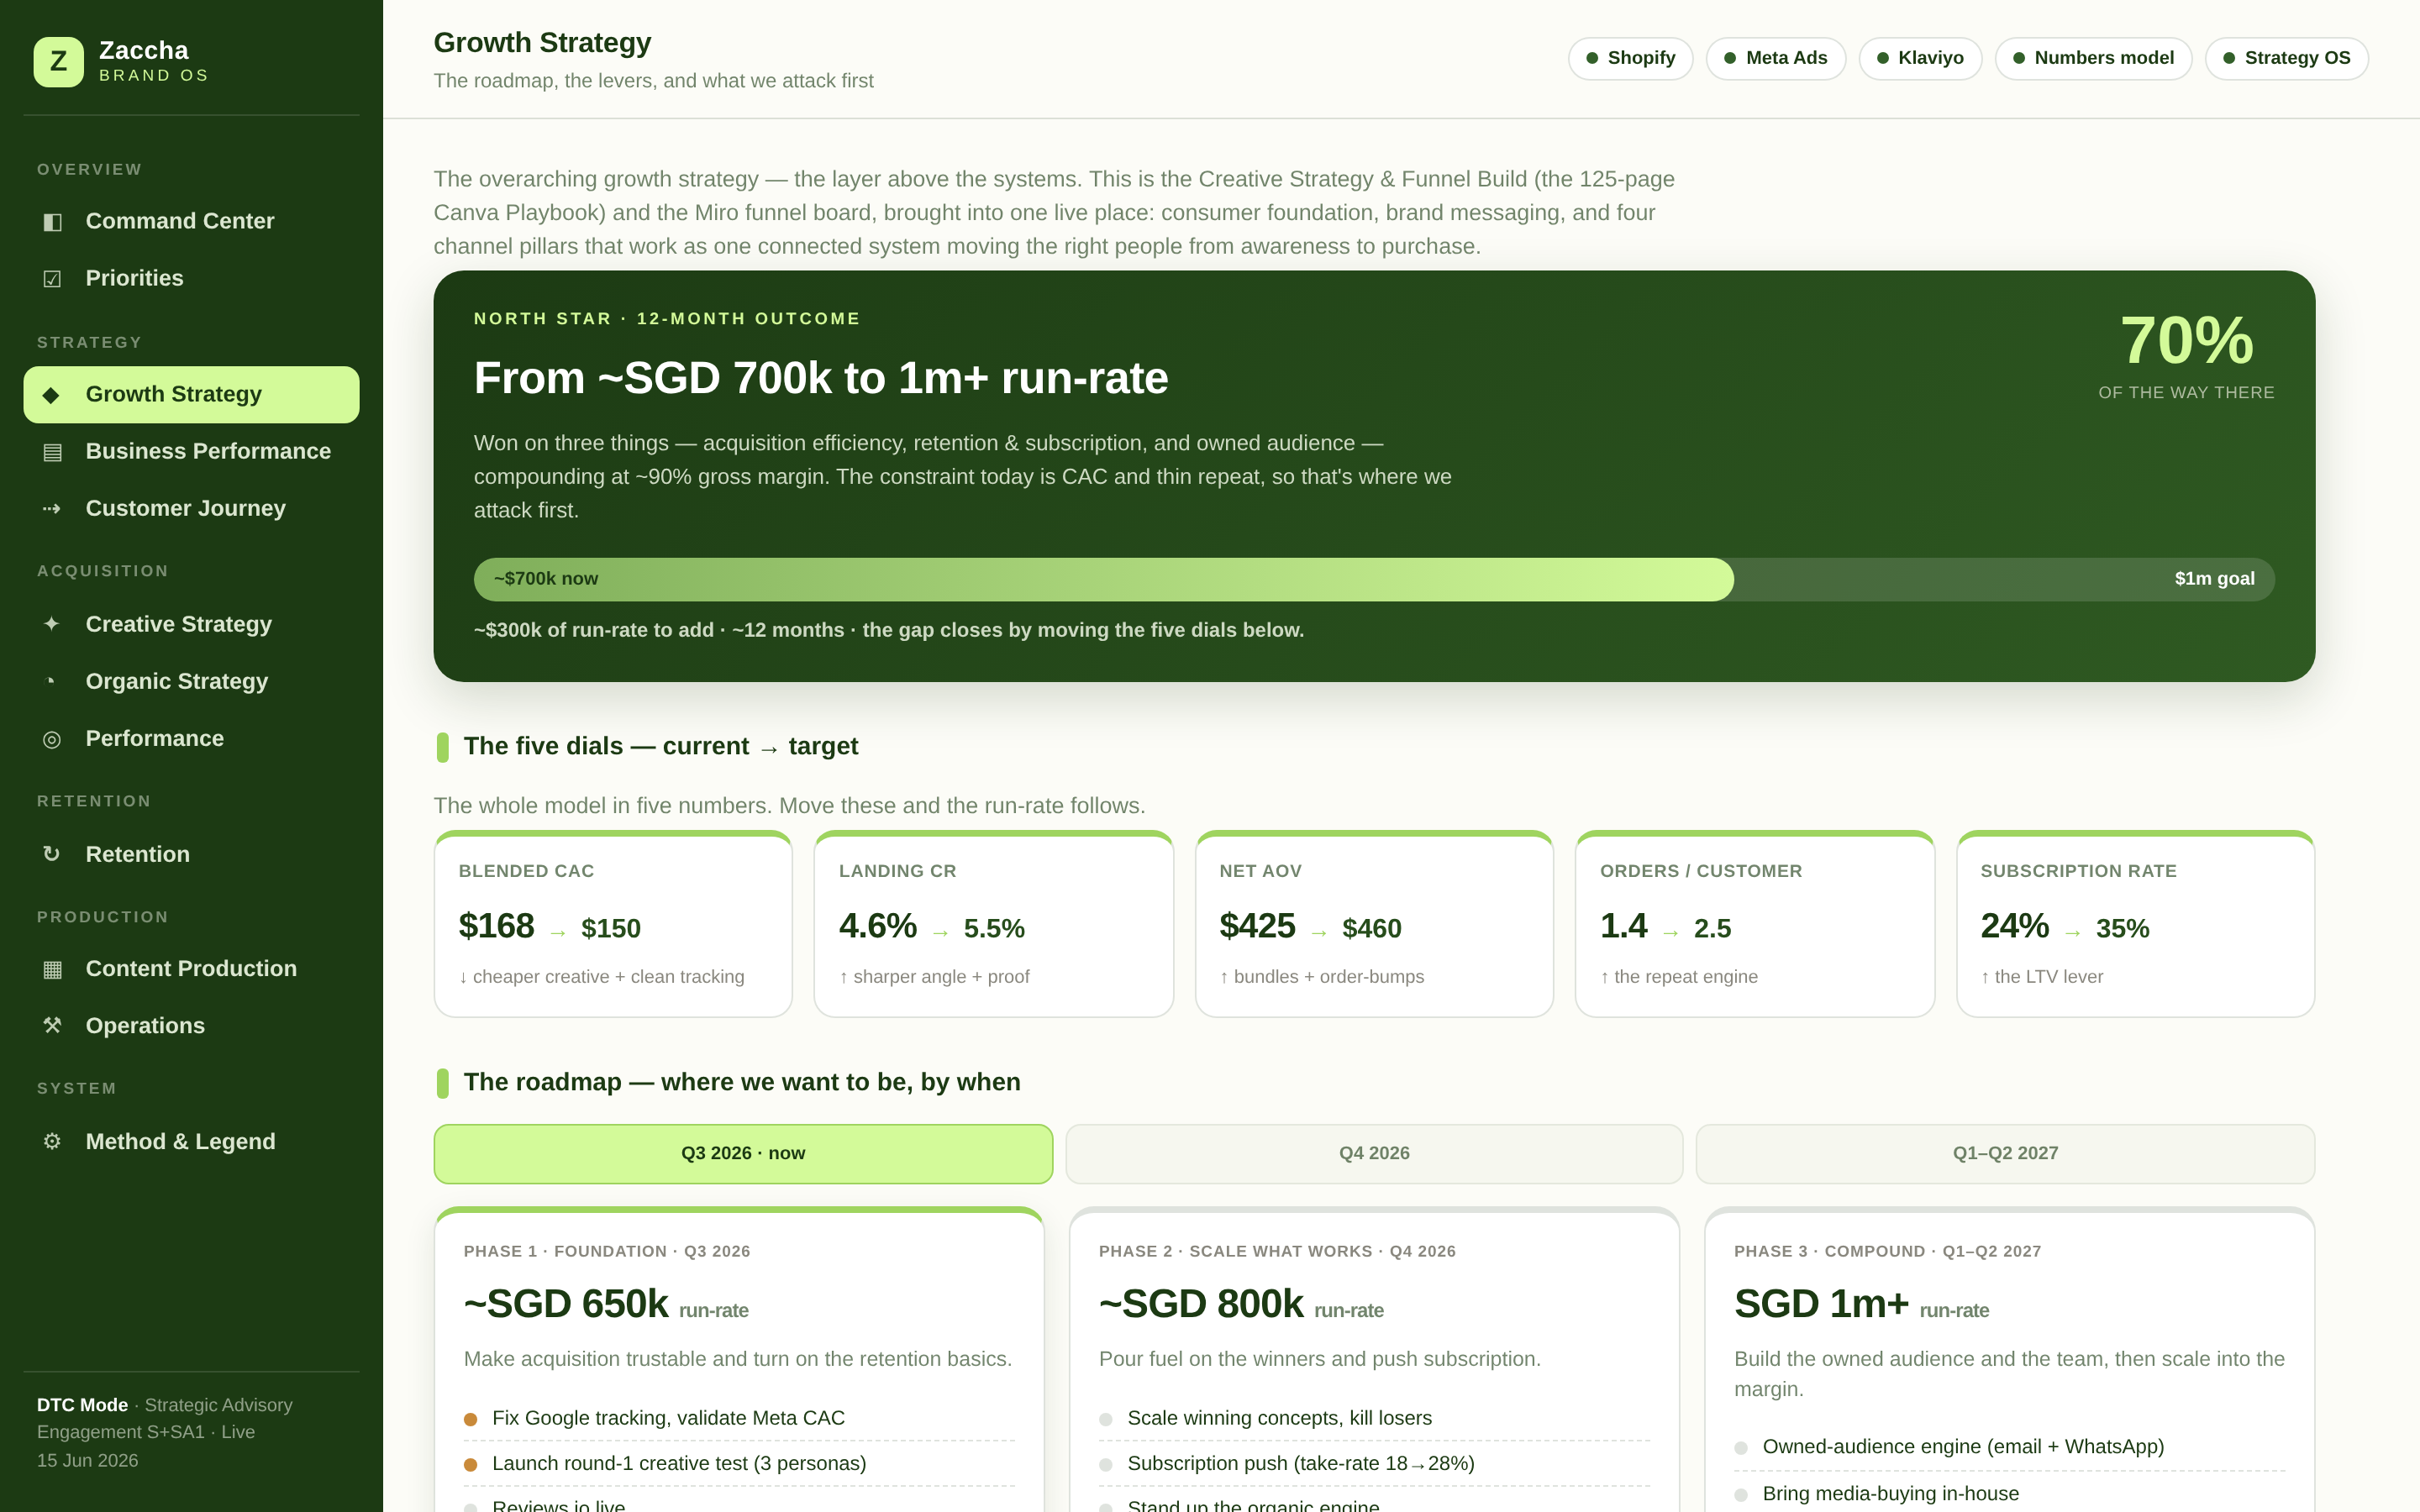Viewport: 2420px width, 1512px height.
Task: Open Command Center via its sidebar icon
Action: (52, 222)
